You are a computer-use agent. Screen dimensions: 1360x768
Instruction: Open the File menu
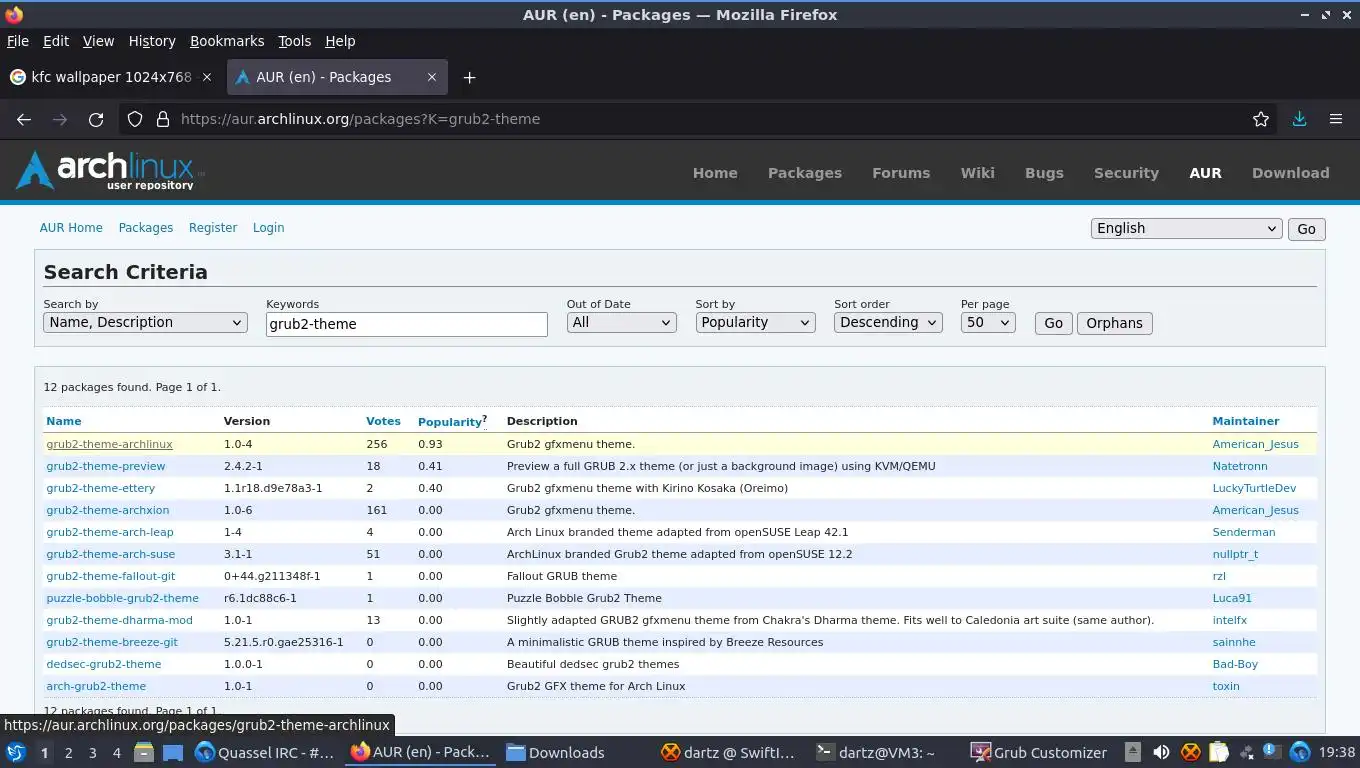(x=18, y=41)
